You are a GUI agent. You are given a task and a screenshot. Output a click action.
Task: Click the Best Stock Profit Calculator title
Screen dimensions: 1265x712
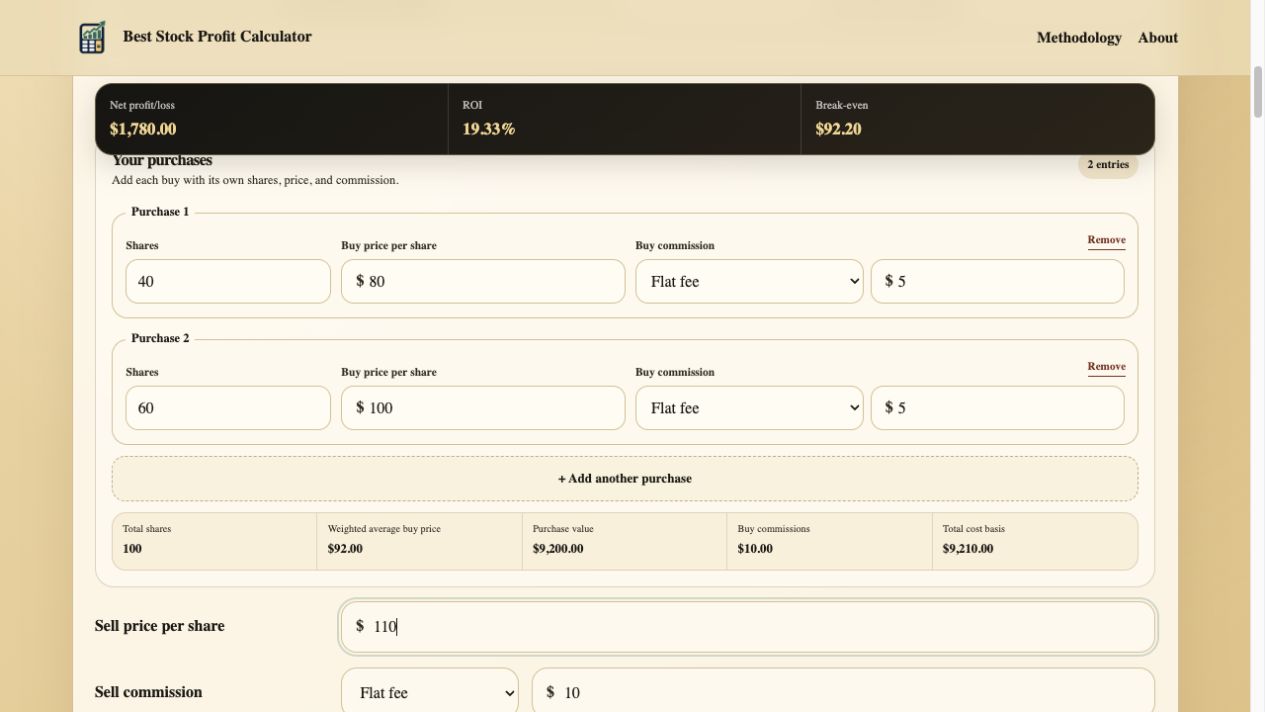[217, 37]
